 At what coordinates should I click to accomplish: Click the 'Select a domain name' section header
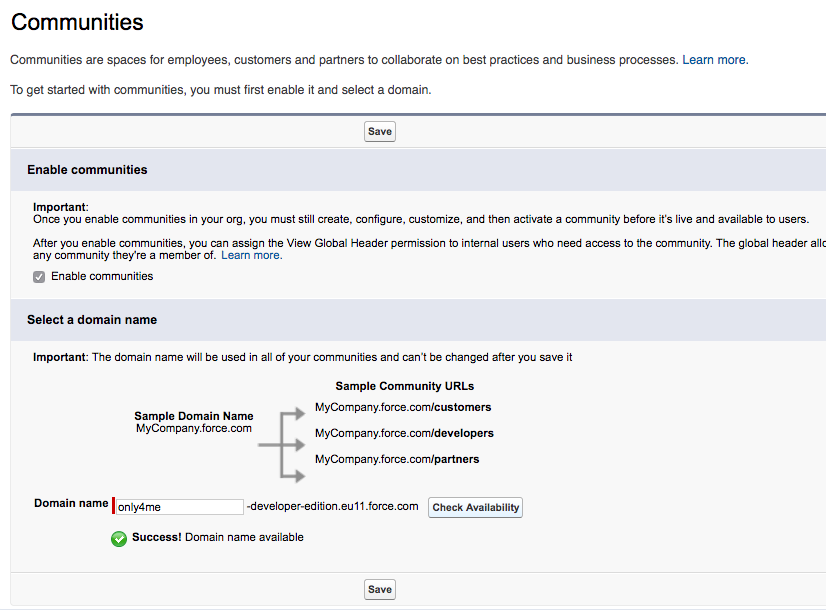click(92, 320)
